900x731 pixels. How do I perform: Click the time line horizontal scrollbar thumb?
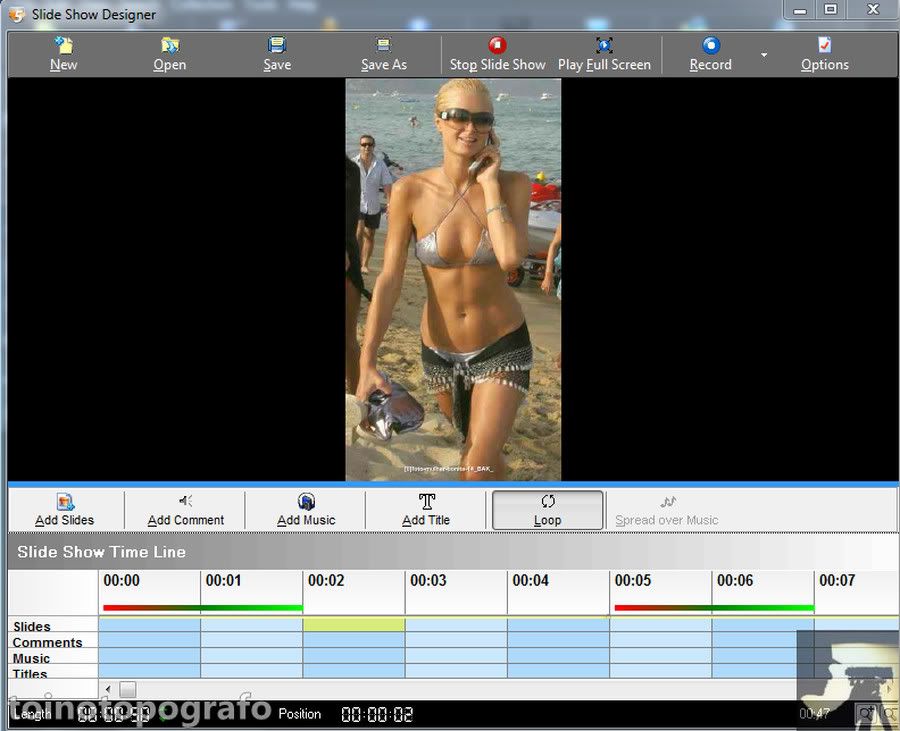(x=128, y=689)
